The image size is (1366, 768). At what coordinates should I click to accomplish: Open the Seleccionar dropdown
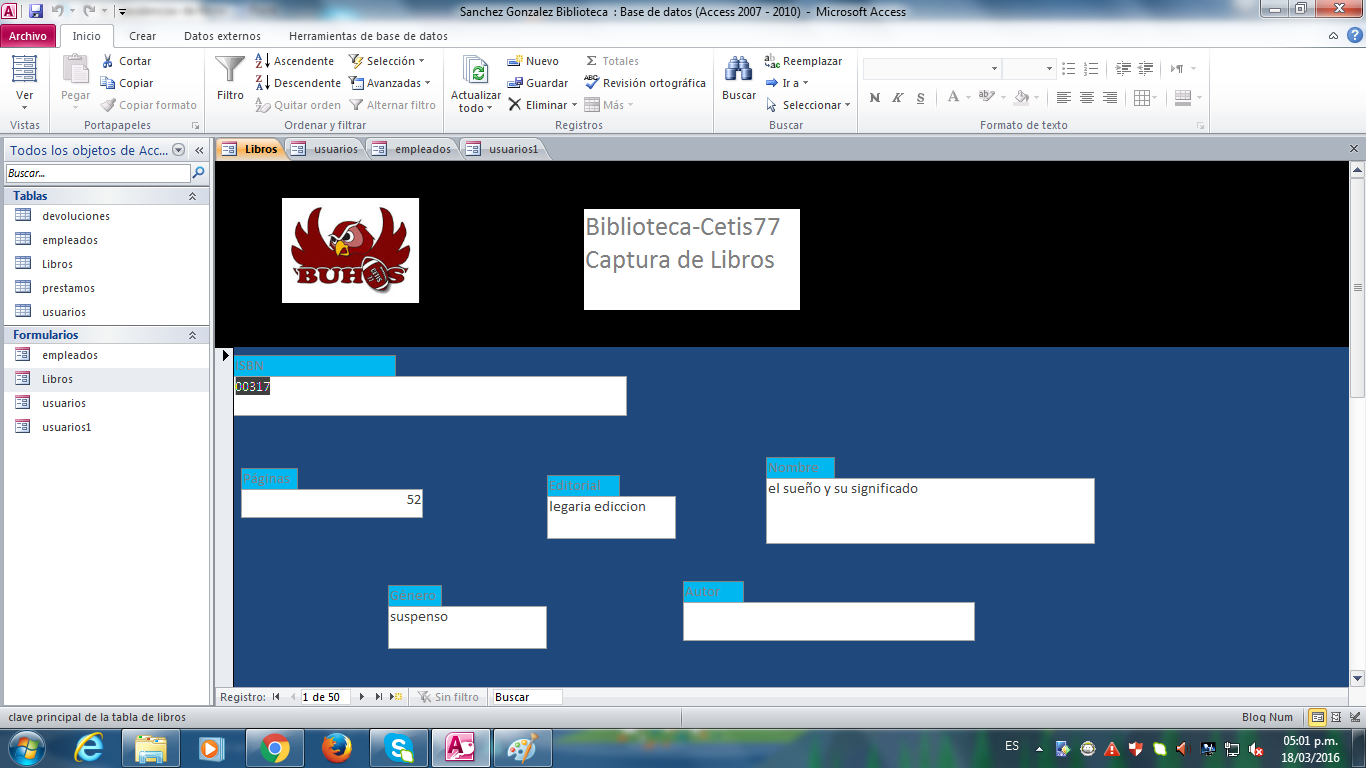tap(808, 105)
